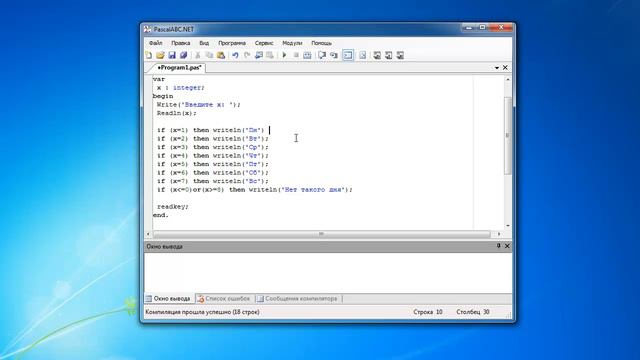This screenshot has width=640, height=360.
Task: Click the editor vertical scrollbar down arrow
Action: click(x=508, y=225)
